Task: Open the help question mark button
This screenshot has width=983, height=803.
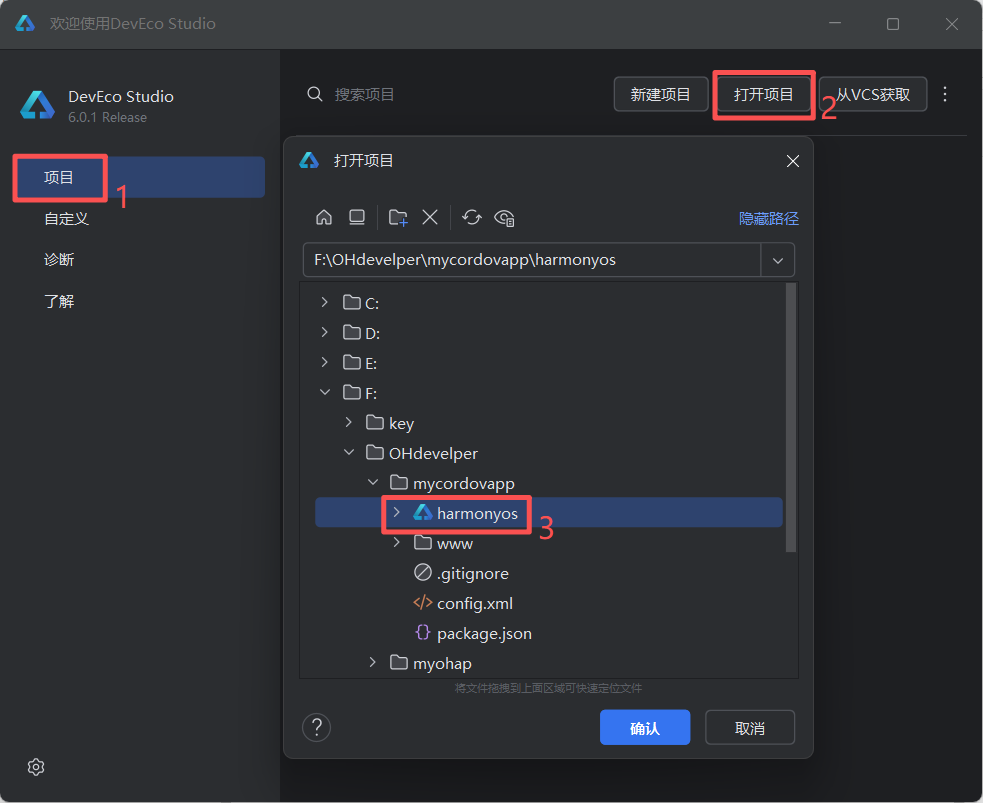Action: click(x=317, y=727)
